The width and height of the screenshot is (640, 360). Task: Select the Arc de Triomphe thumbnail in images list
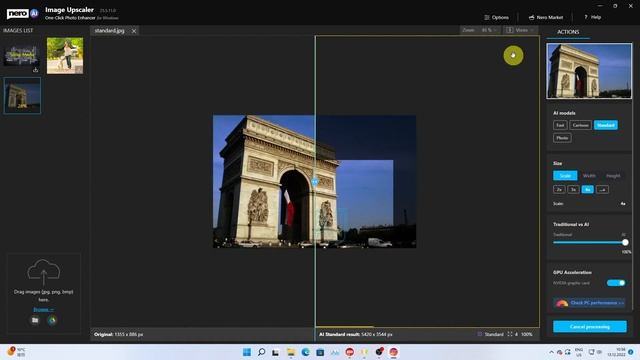[22, 96]
